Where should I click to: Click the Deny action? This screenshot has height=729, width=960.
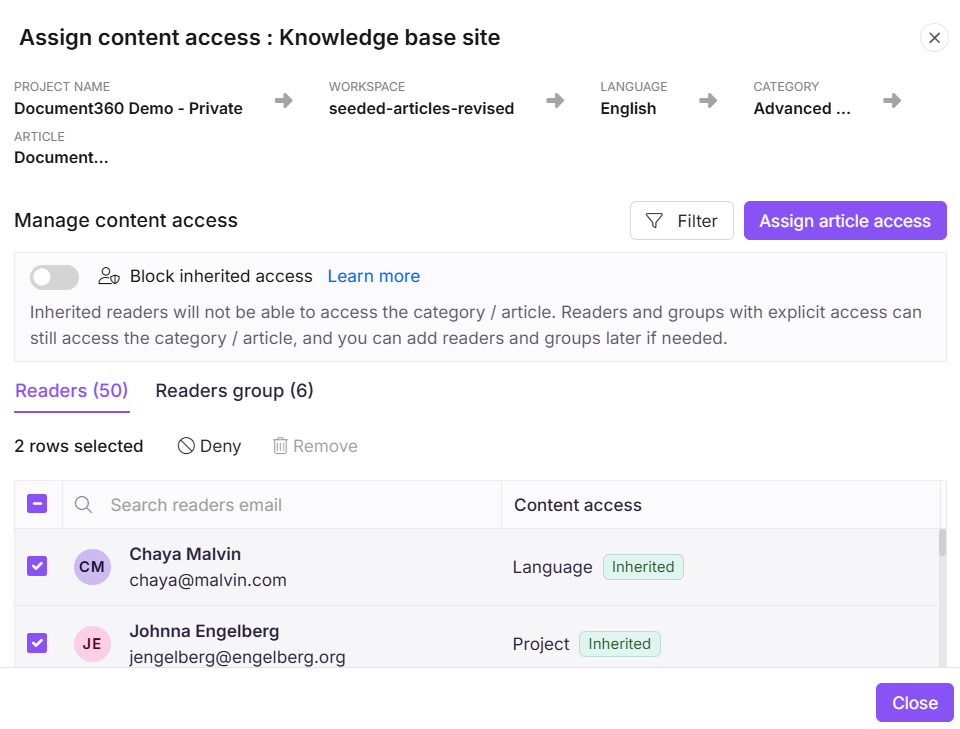coord(209,446)
